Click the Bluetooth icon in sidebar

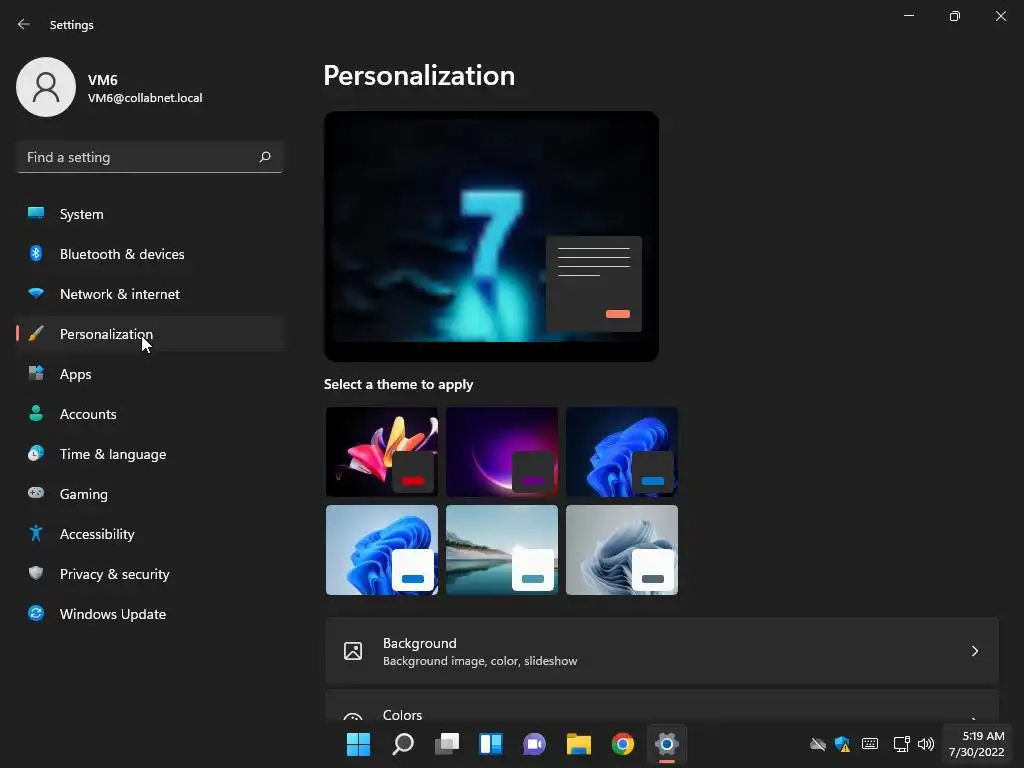(x=36, y=253)
